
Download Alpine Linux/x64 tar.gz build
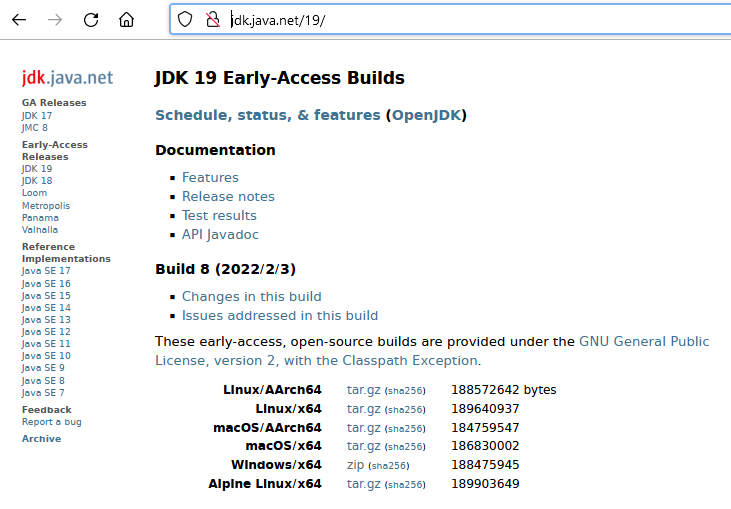pos(364,484)
